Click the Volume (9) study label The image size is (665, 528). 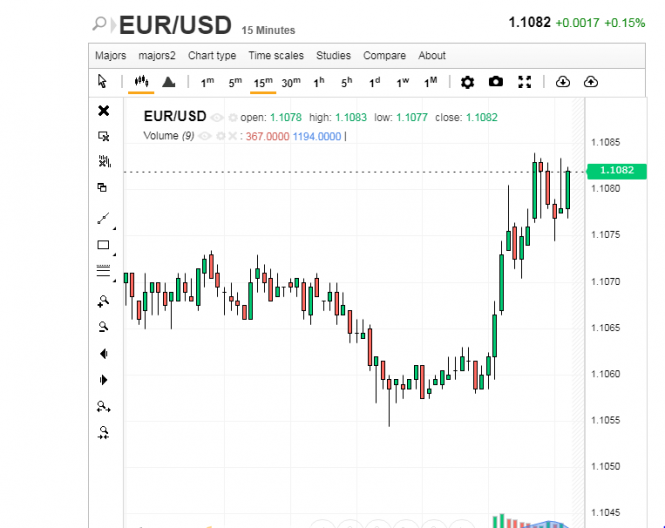pos(169,136)
